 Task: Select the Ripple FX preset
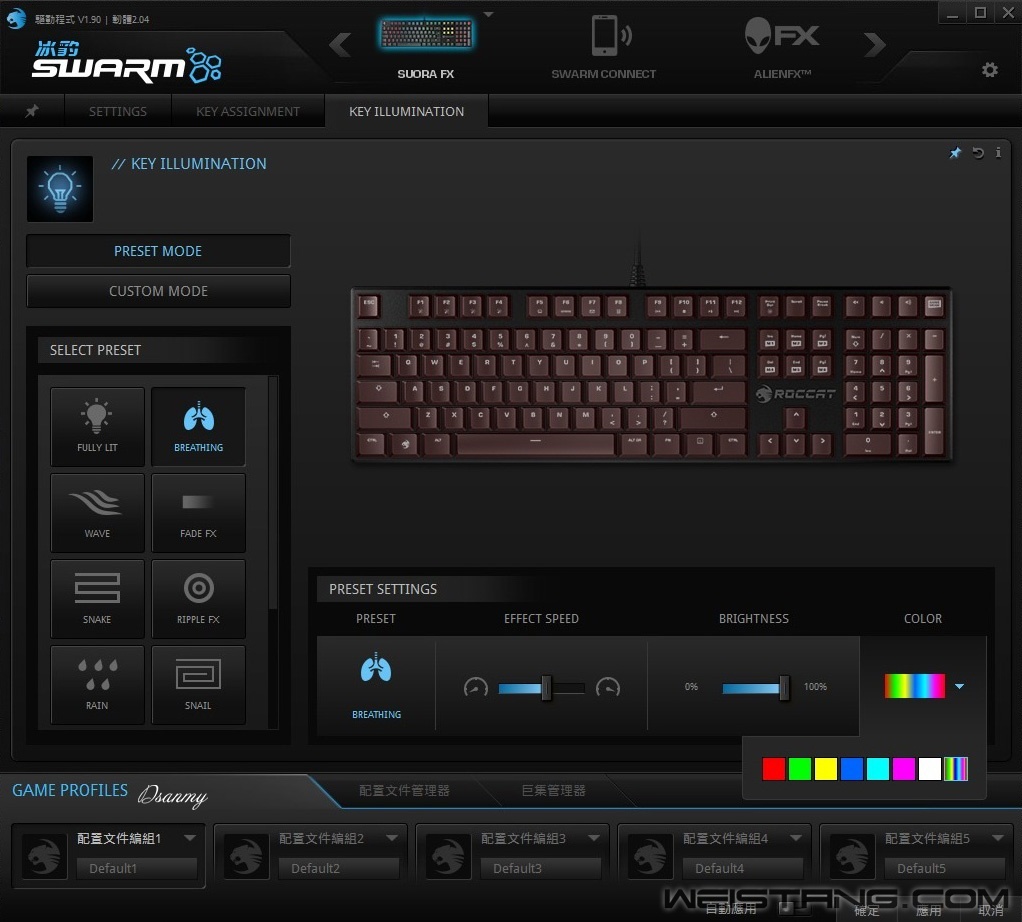pyautogui.click(x=198, y=599)
